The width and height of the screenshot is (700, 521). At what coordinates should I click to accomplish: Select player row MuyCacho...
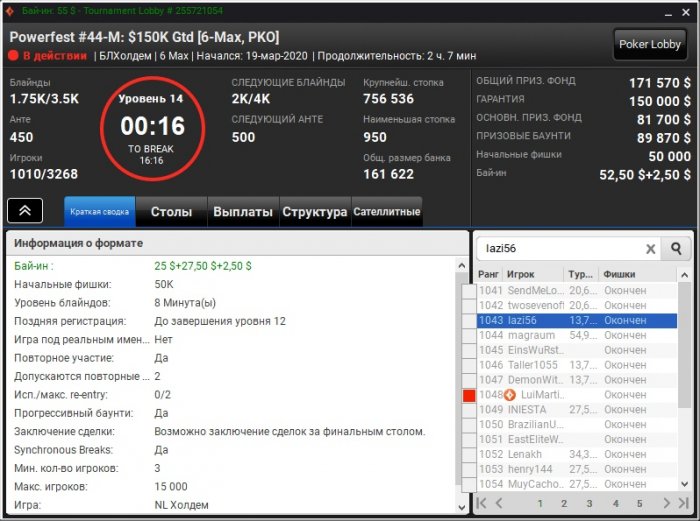point(577,484)
